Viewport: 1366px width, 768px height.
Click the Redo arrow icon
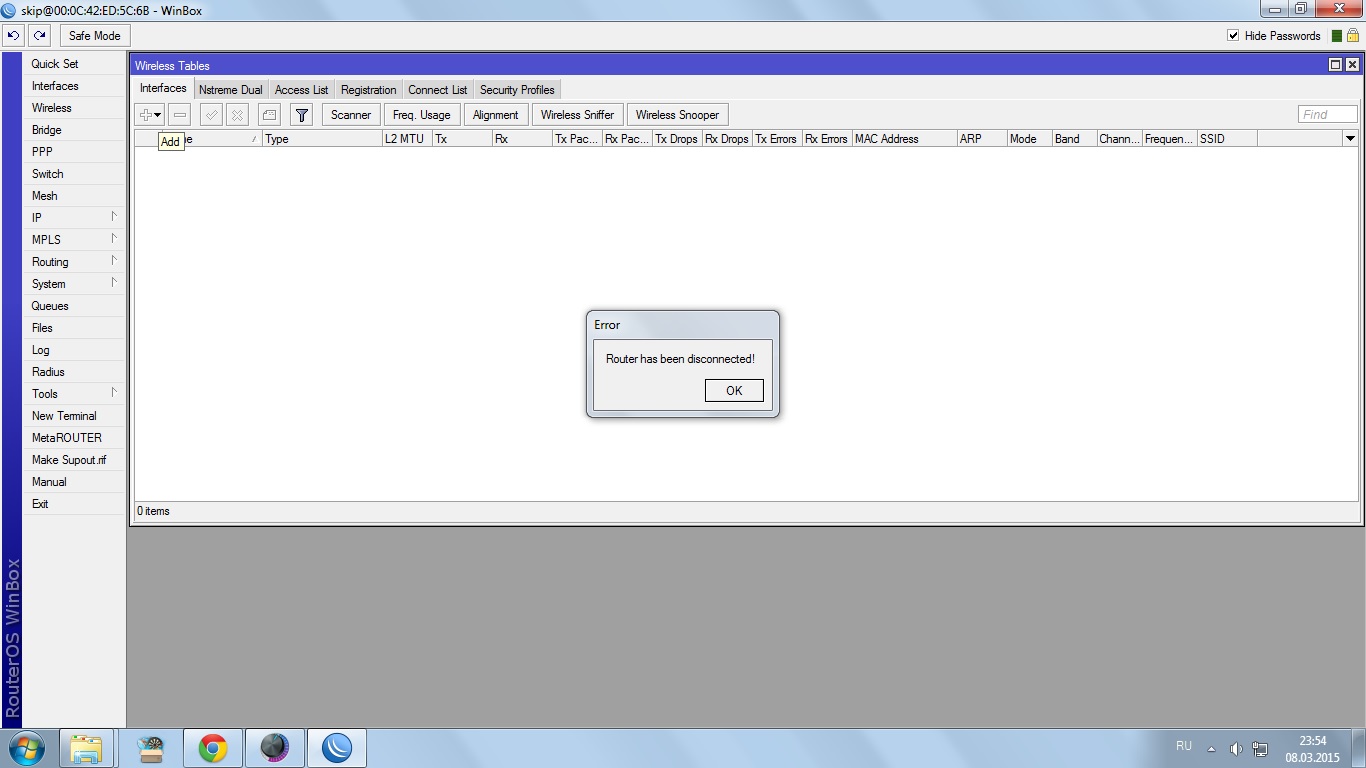tap(40, 35)
